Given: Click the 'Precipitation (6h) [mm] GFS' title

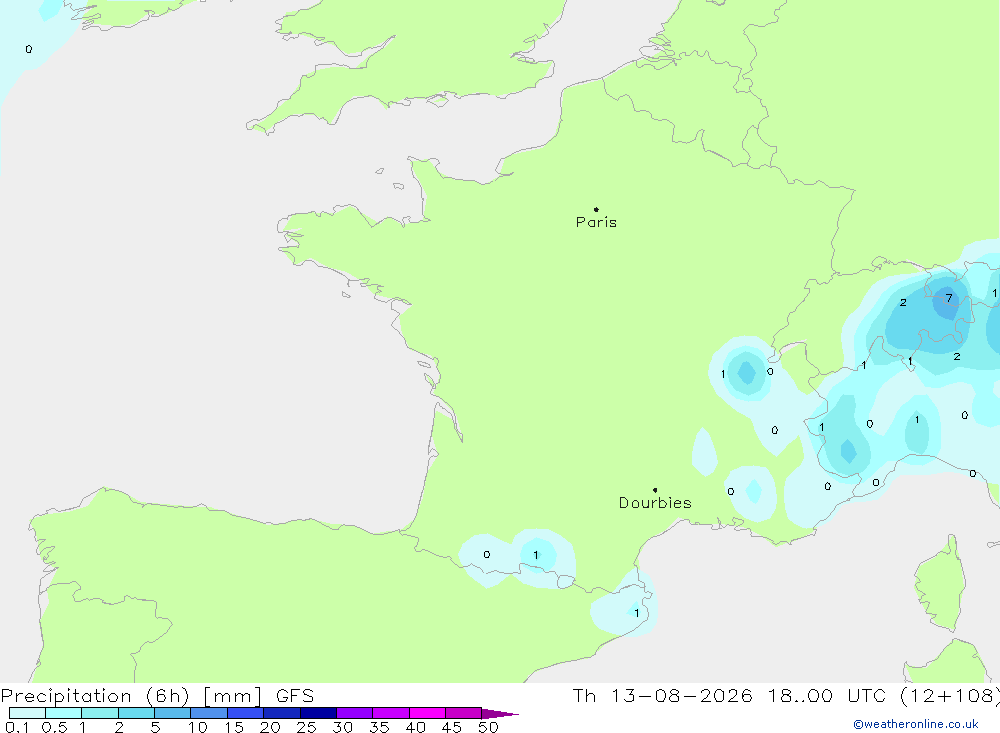Looking at the screenshot, I should tap(158, 695).
